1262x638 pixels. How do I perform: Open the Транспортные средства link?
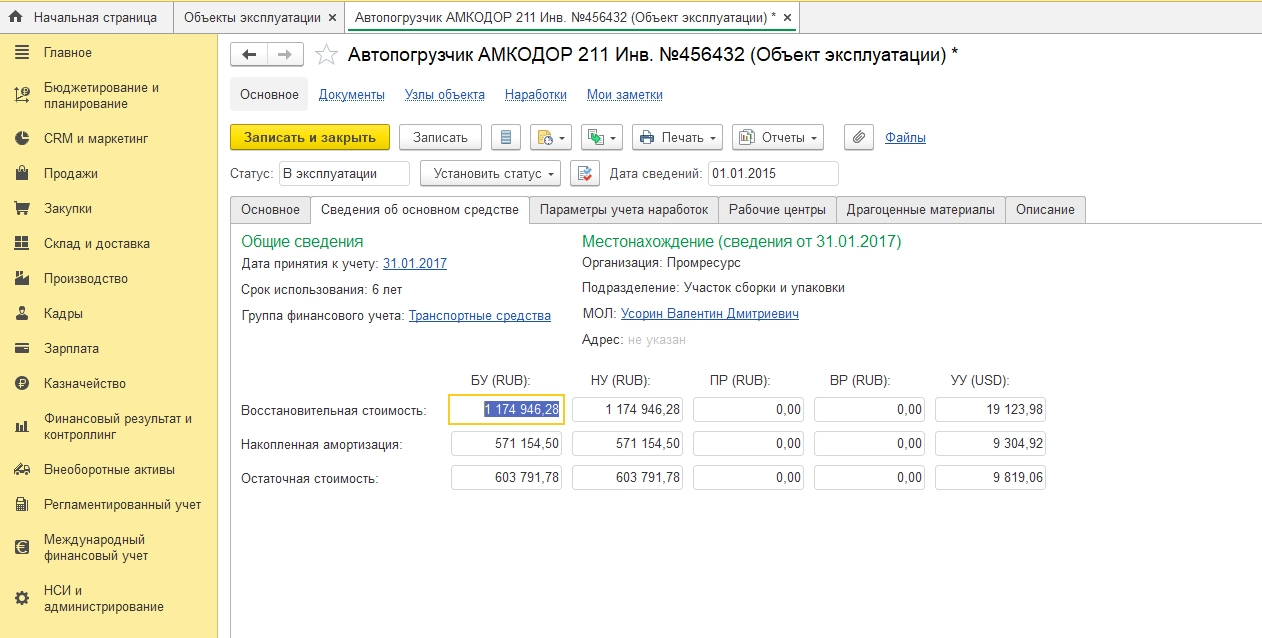click(x=480, y=316)
